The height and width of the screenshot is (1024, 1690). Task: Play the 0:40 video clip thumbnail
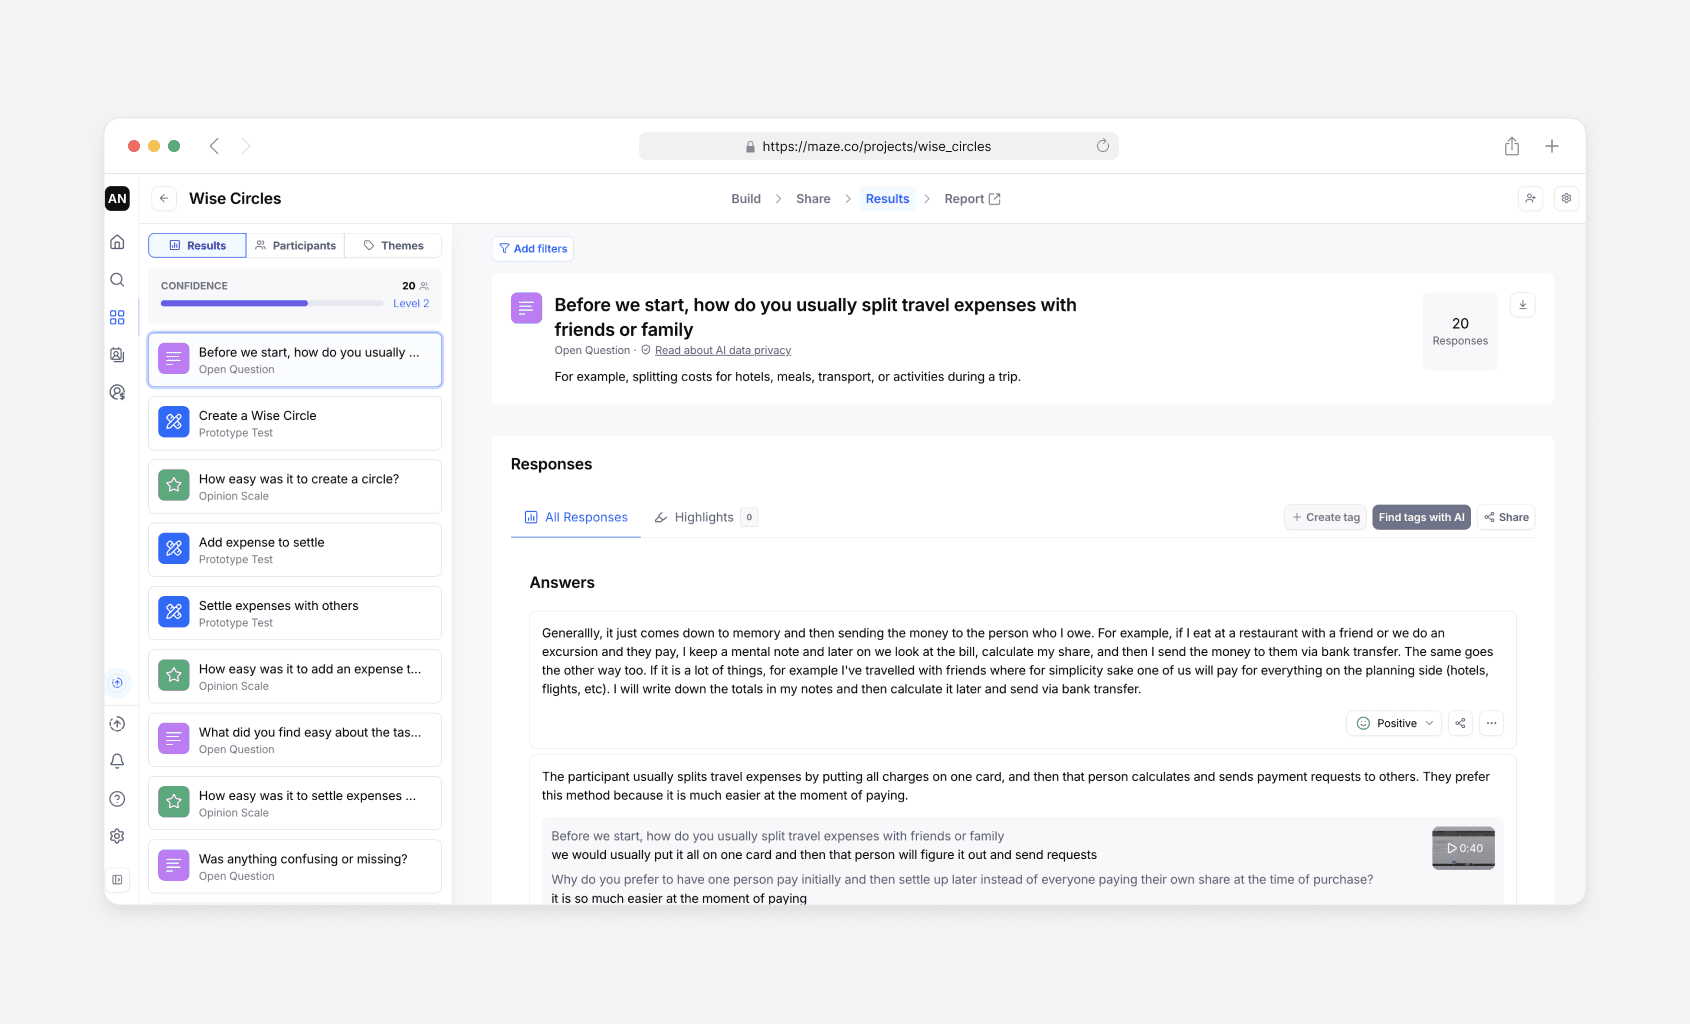point(1463,848)
